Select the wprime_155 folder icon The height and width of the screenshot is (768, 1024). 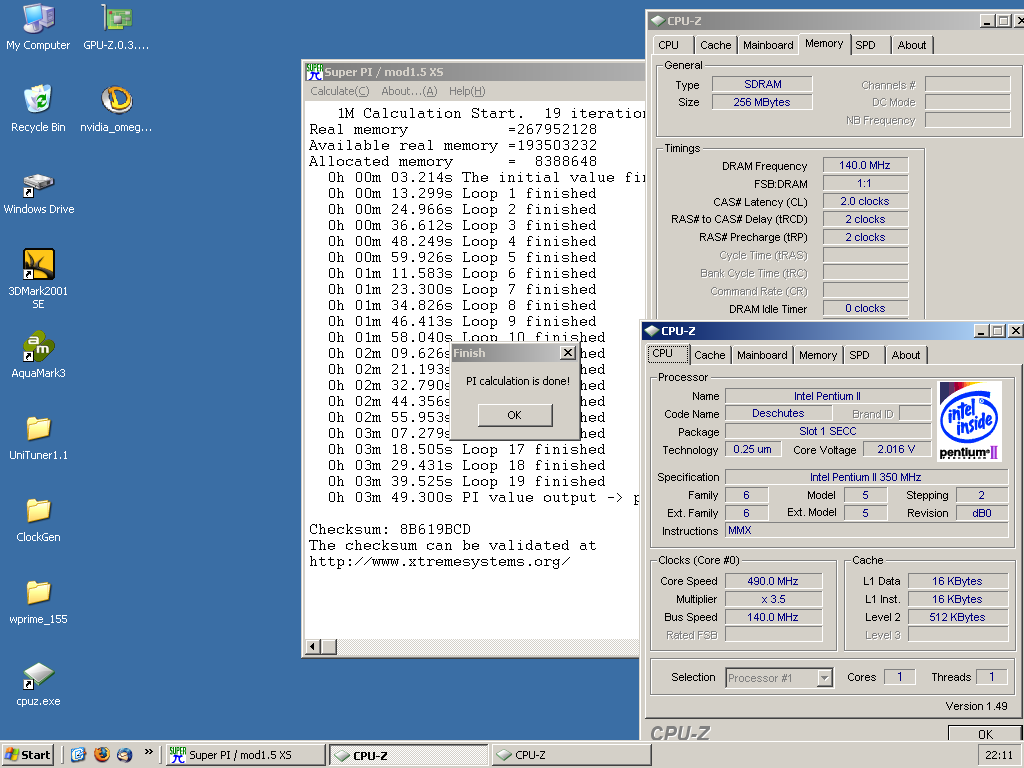(39, 602)
